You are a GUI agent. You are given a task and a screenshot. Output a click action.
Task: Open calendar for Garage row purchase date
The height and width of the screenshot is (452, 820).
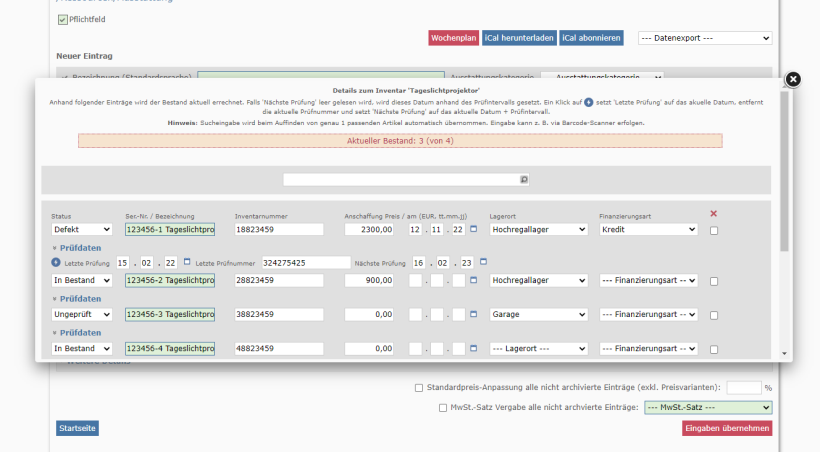(x=474, y=314)
